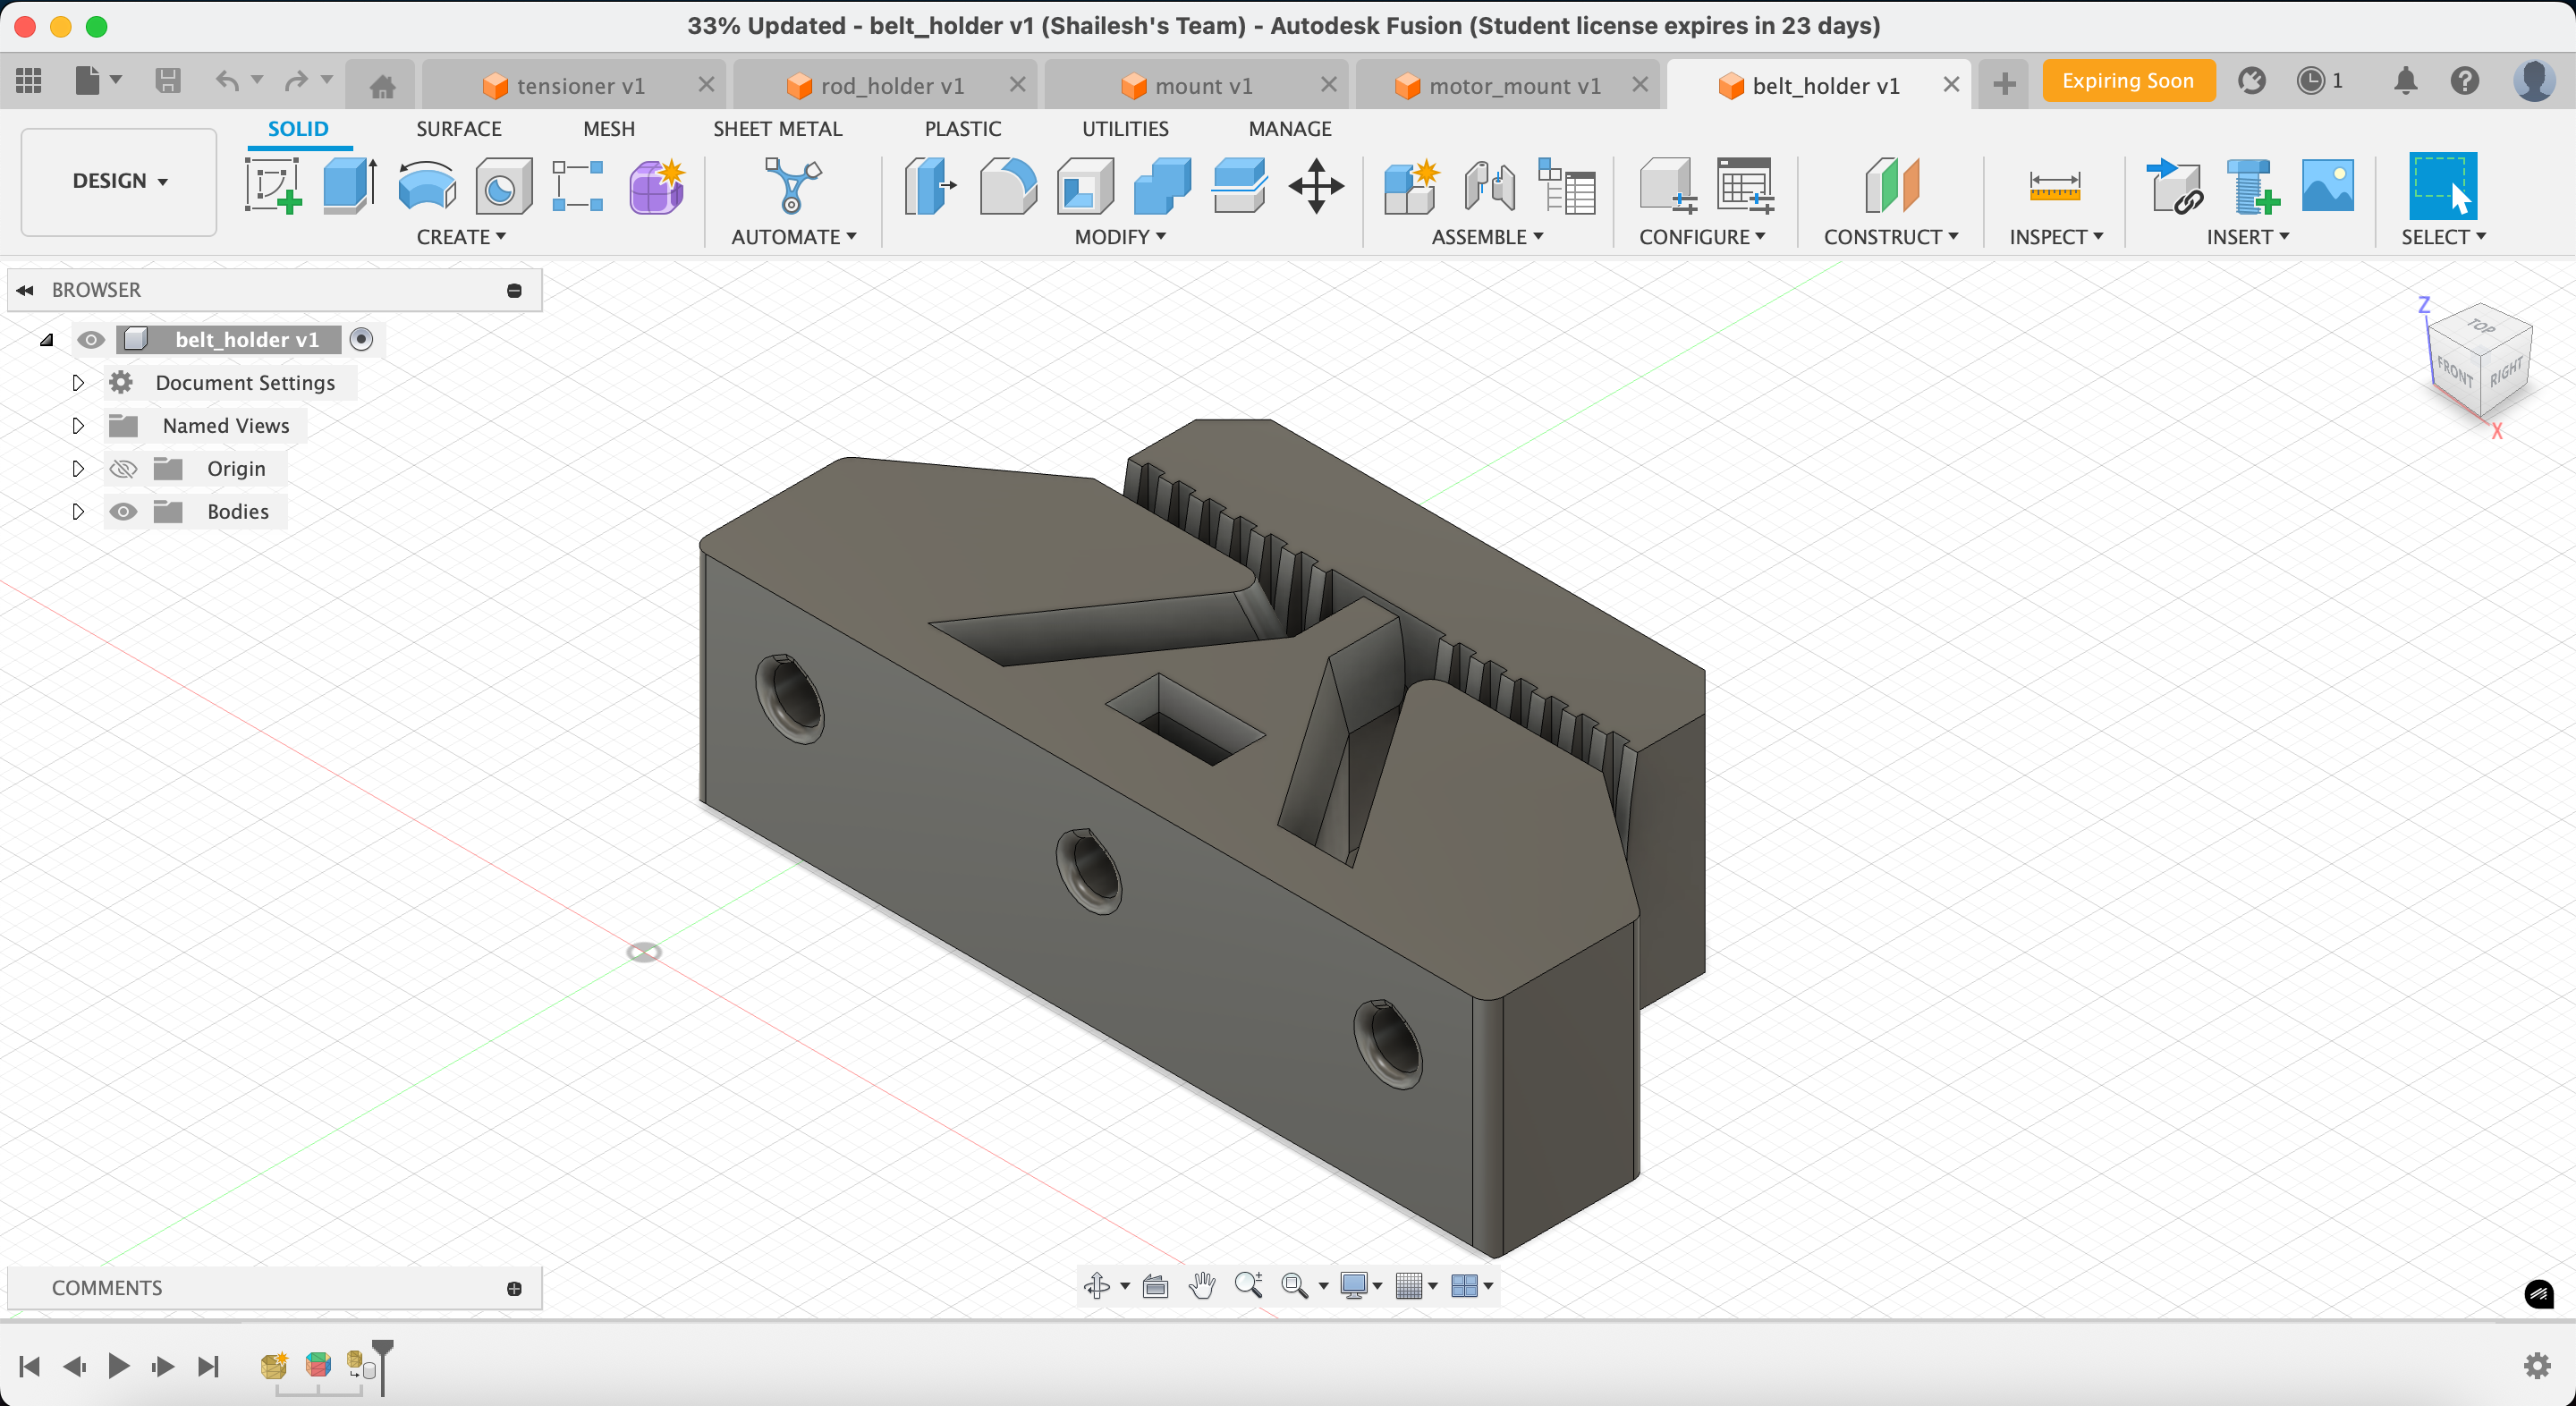Image resolution: width=2576 pixels, height=1406 pixels.
Task: Step to next timeline feature
Action: pyautogui.click(x=162, y=1366)
